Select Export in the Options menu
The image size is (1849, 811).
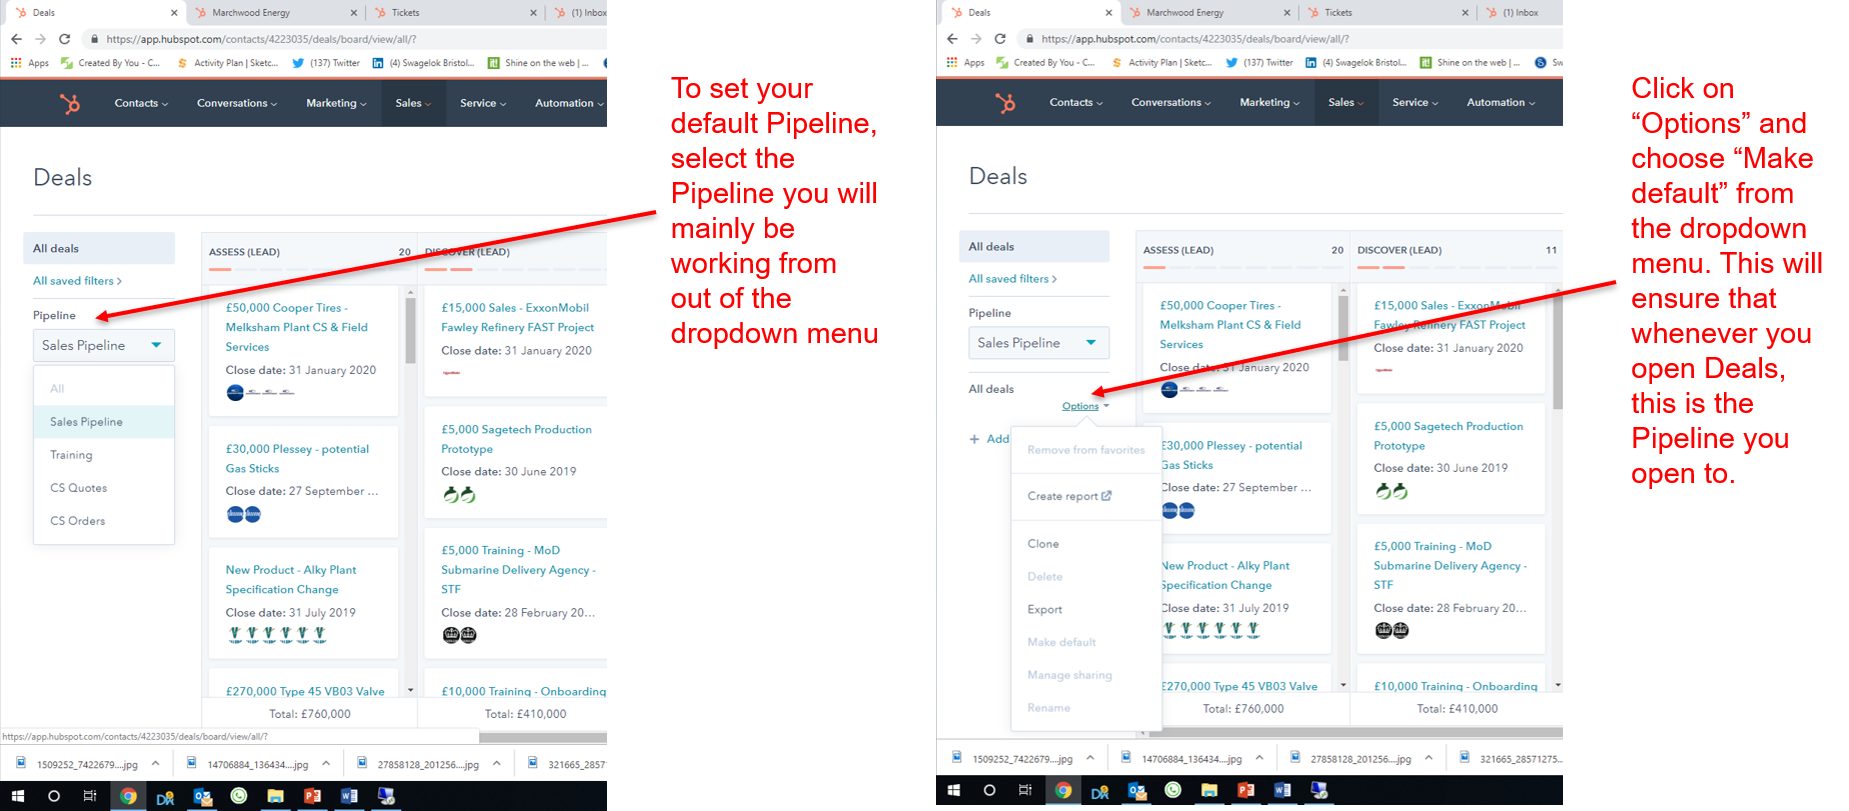click(1045, 609)
